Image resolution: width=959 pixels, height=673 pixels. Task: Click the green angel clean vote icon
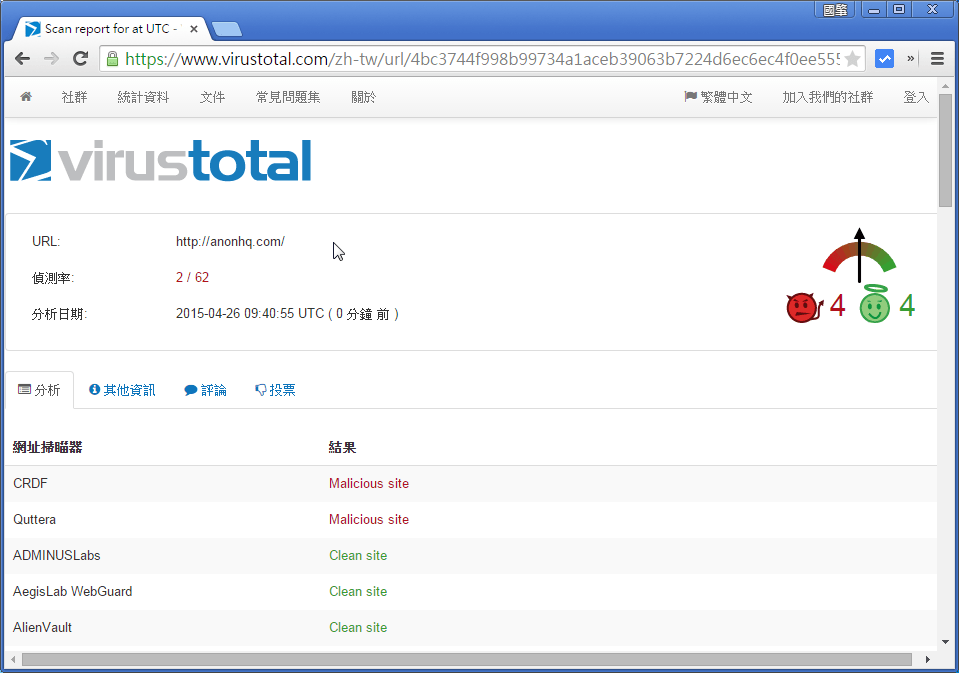[x=873, y=306]
